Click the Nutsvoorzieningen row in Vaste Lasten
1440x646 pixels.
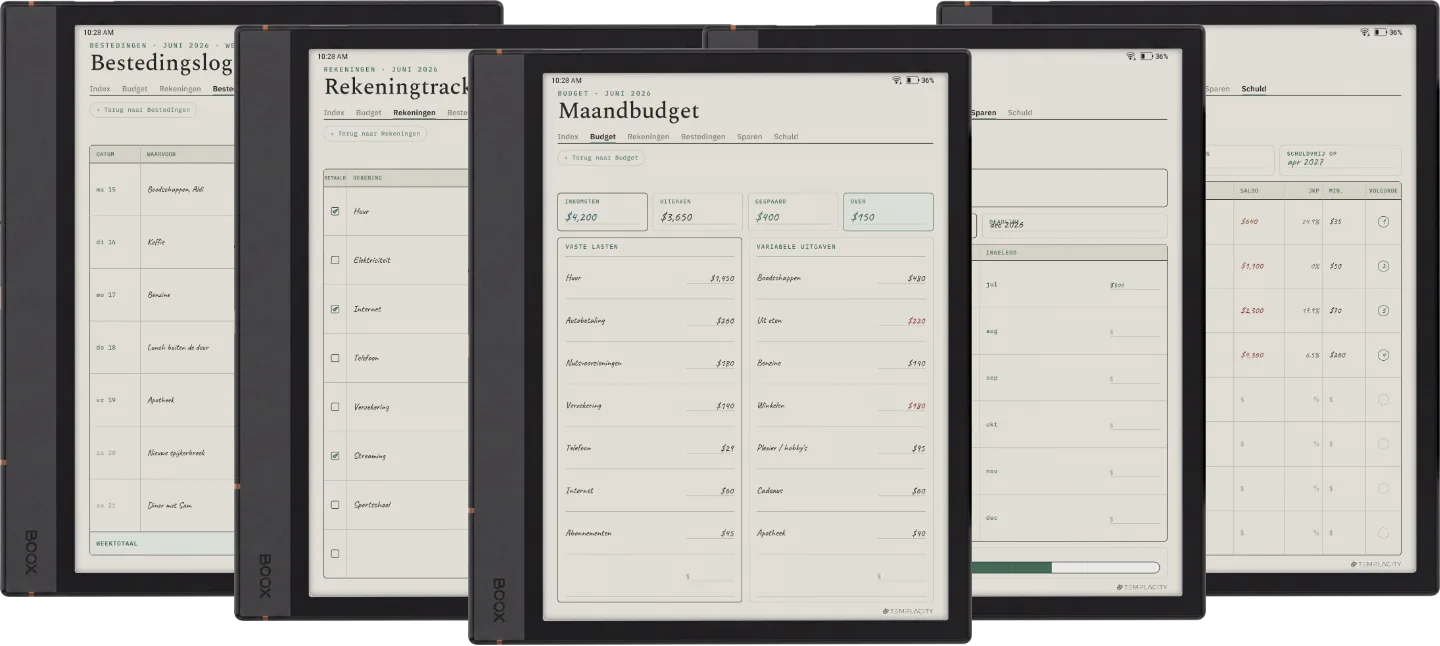tap(650, 363)
